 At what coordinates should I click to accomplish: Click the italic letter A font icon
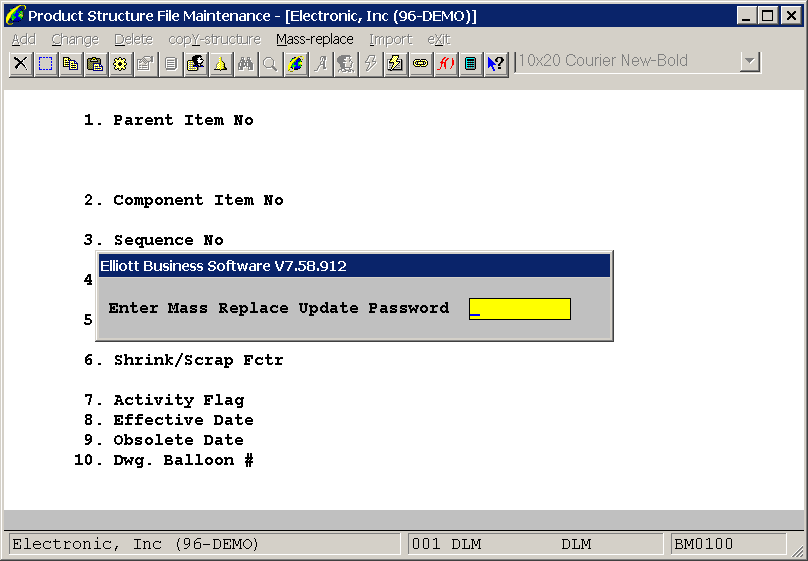(x=321, y=64)
